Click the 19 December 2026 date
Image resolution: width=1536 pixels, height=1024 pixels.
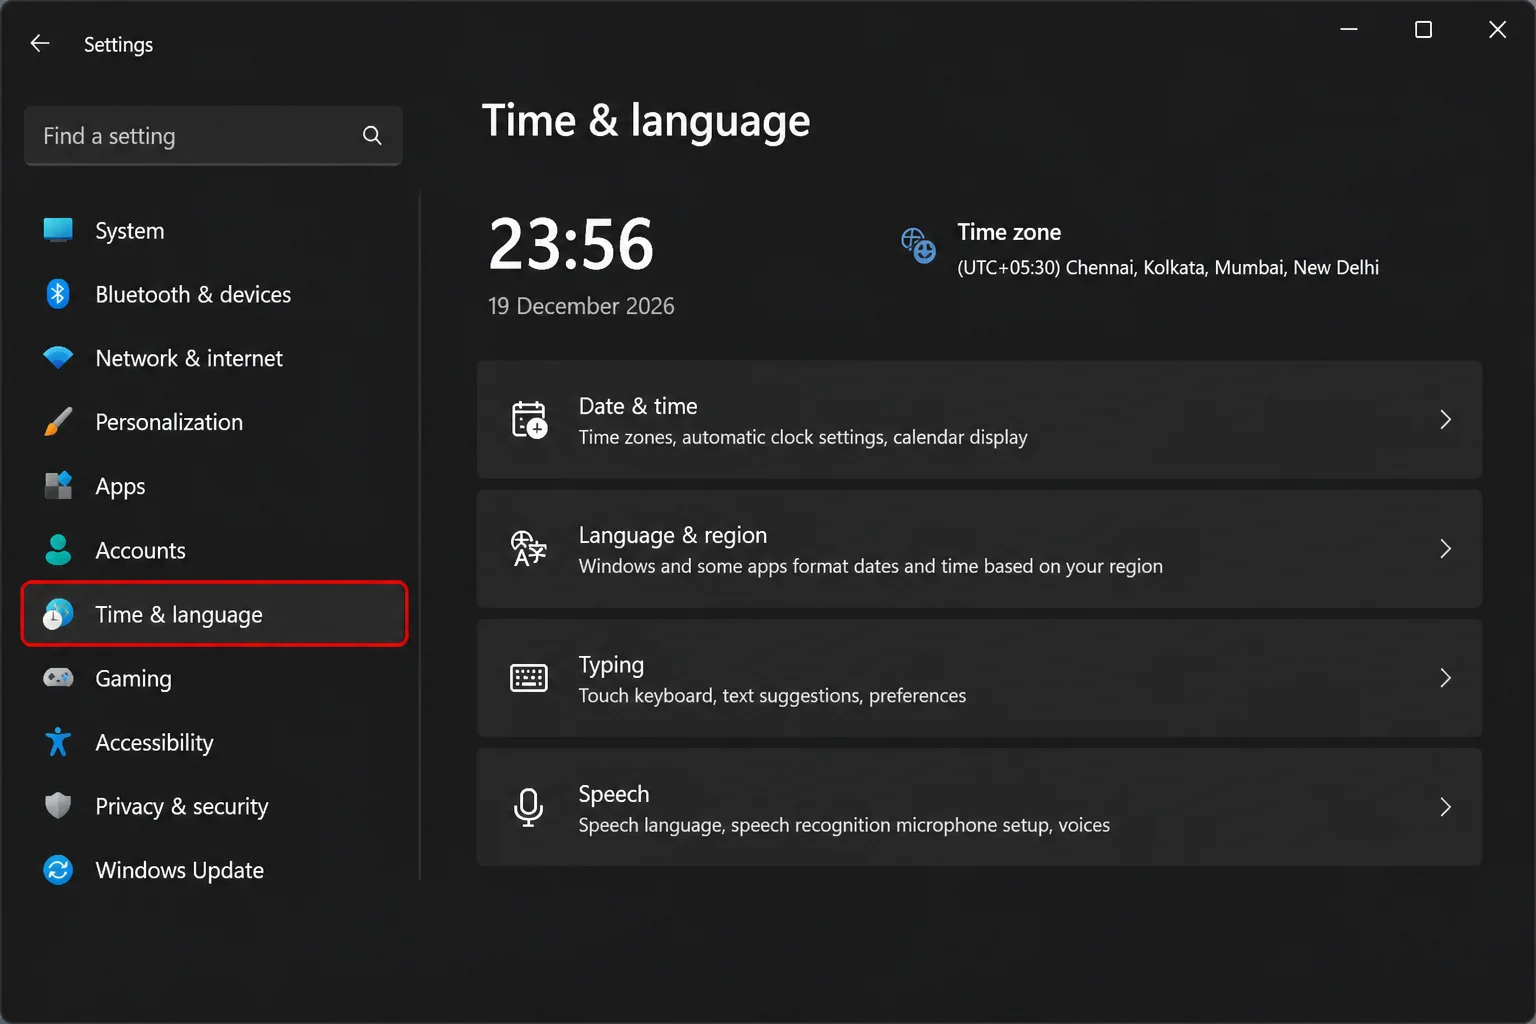(581, 306)
